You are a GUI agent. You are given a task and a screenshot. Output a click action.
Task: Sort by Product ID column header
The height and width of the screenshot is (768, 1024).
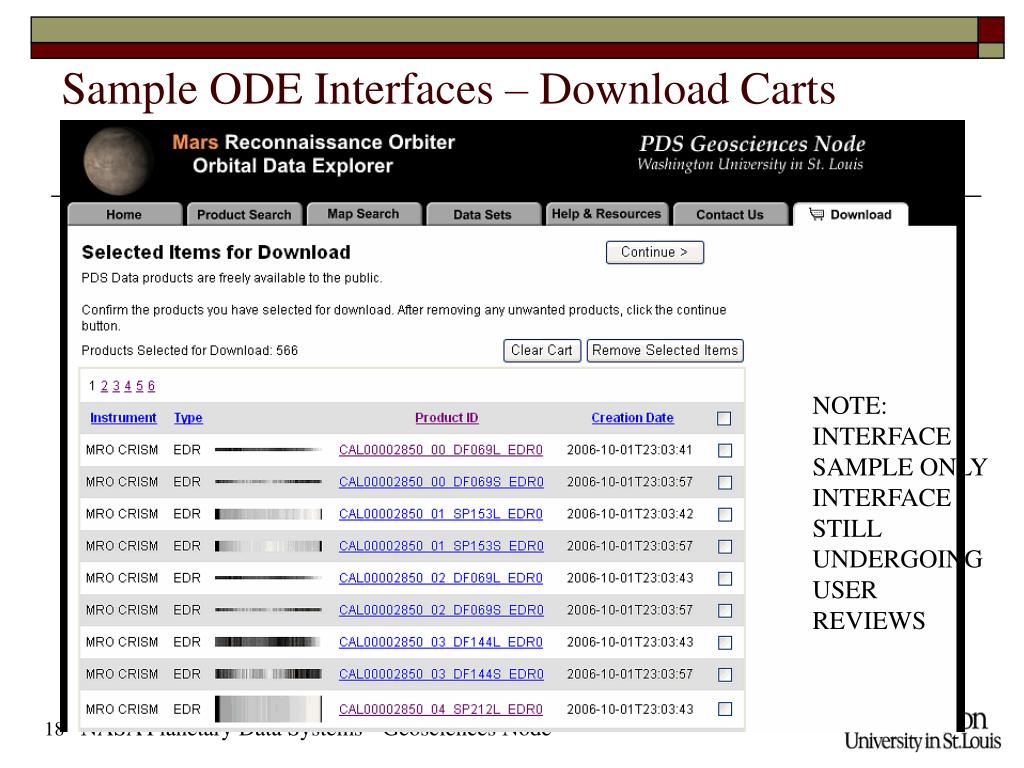[447, 418]
